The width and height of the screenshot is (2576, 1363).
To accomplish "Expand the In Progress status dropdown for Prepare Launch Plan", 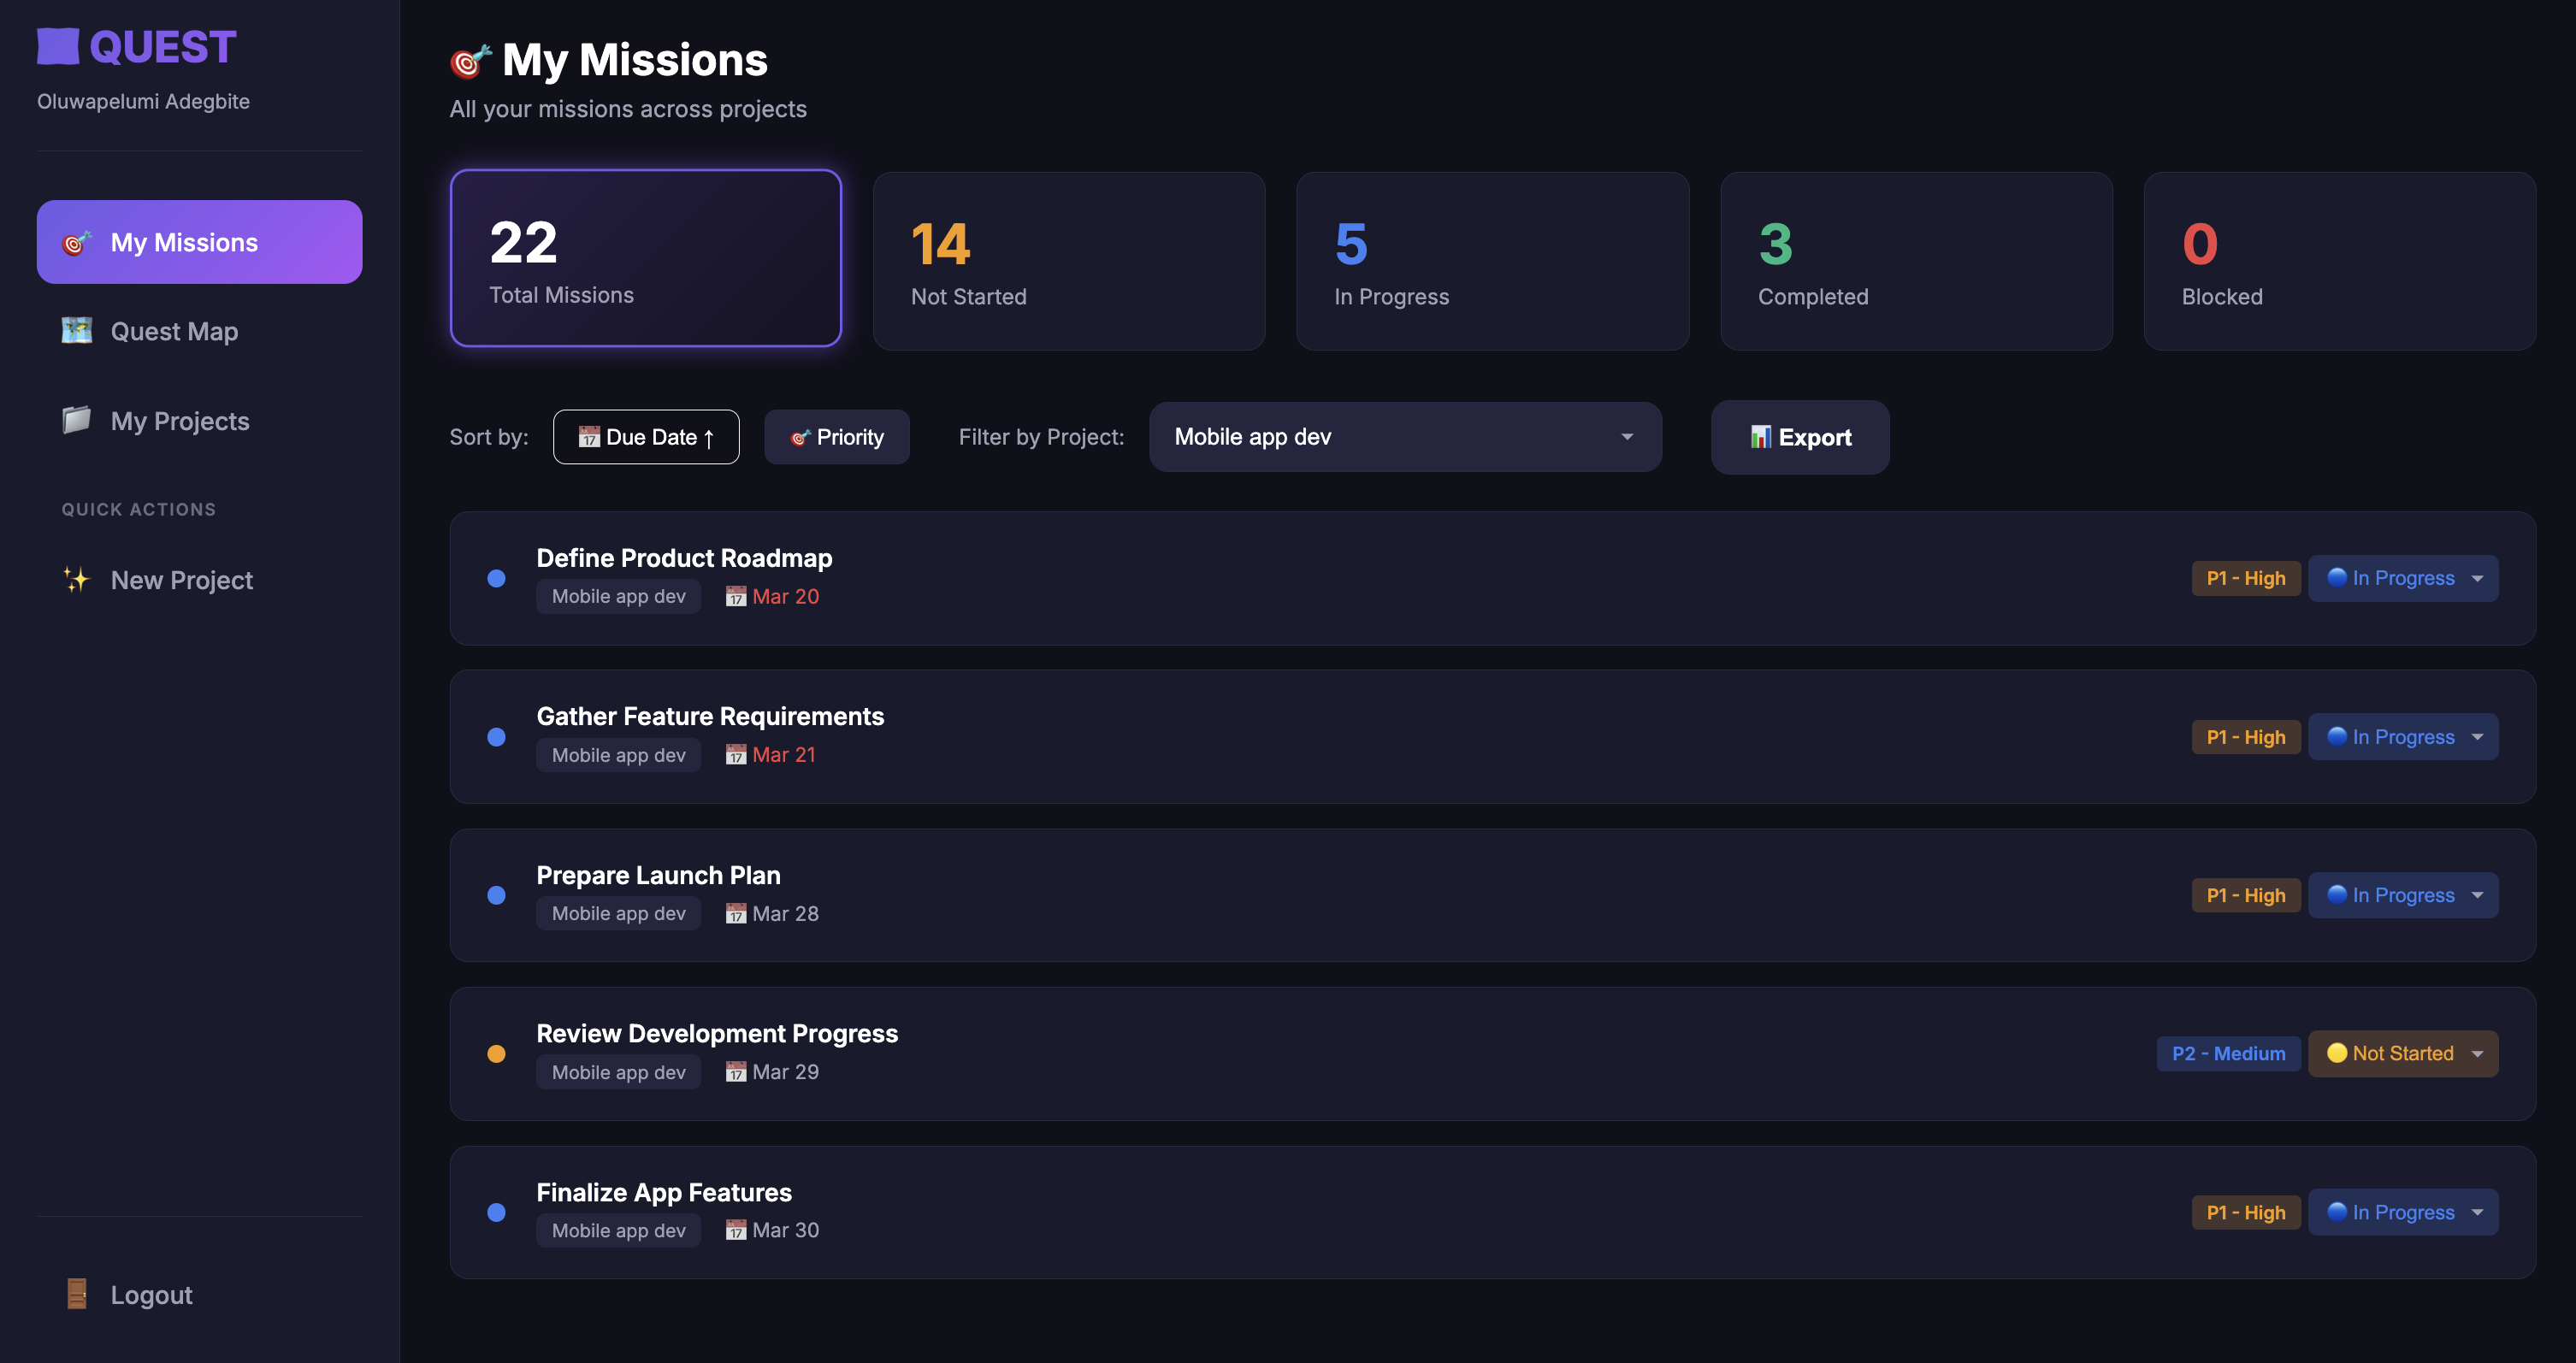I will [x=2403, y=895].
